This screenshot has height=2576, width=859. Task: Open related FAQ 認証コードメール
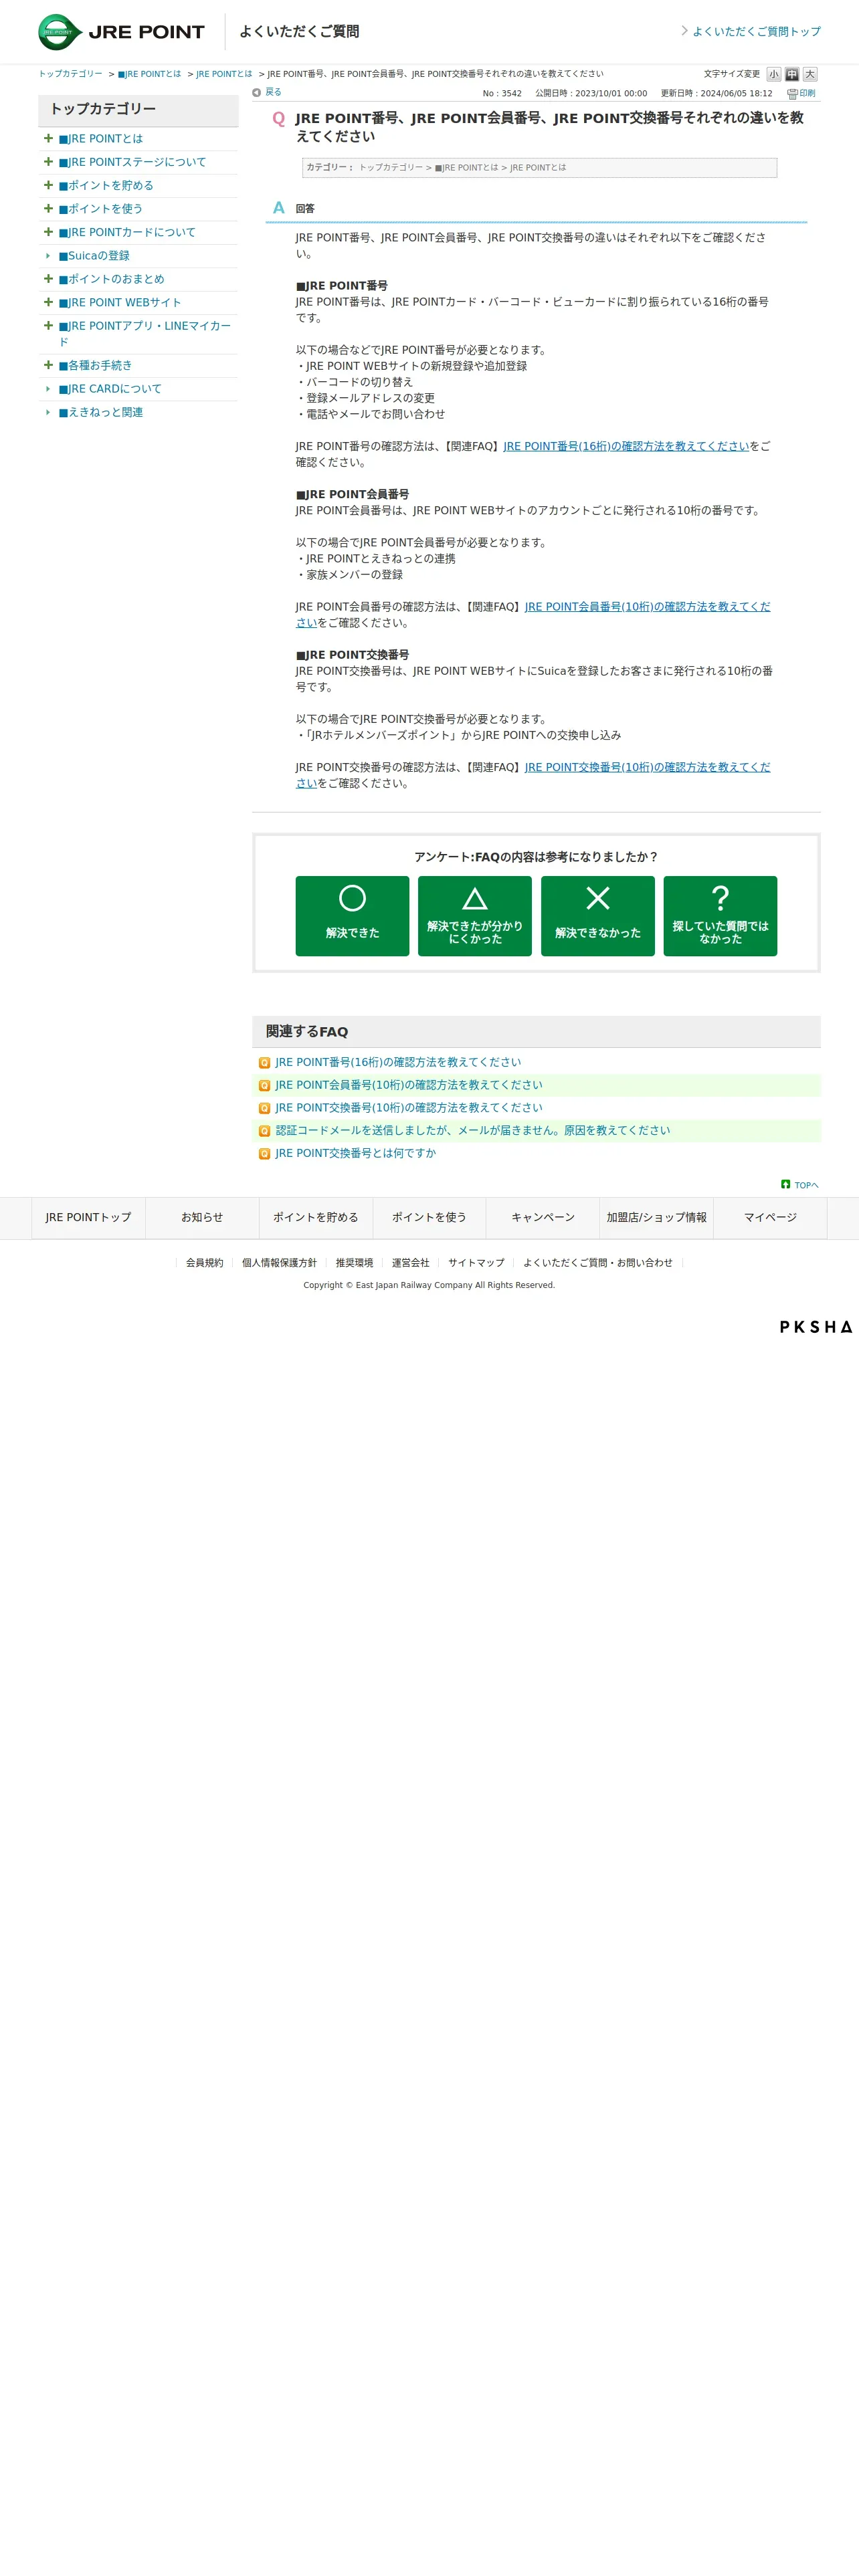tap(473, 1130)
